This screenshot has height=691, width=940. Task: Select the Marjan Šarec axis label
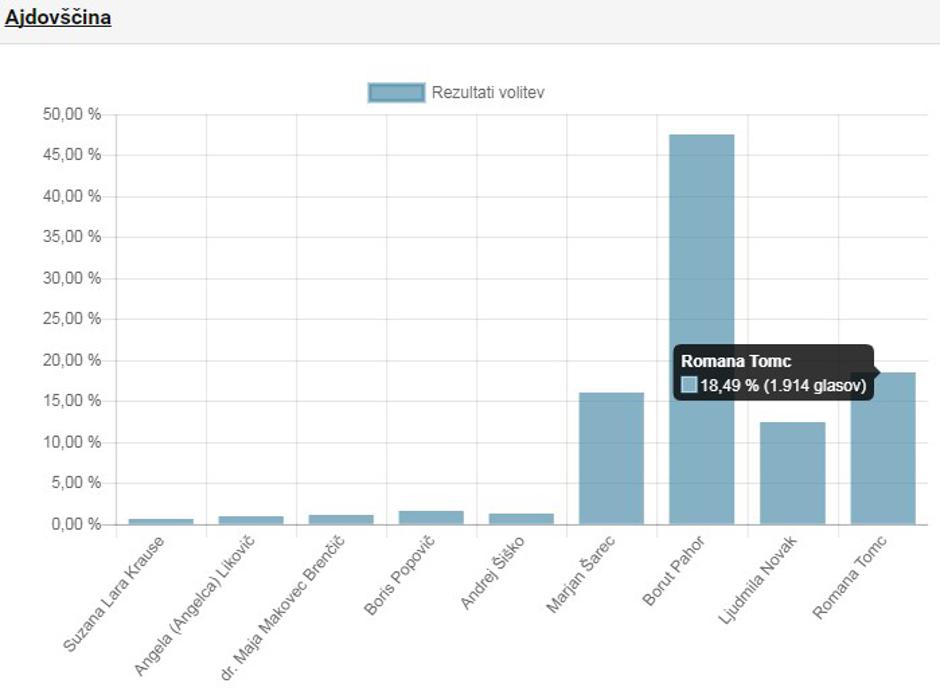pyautogui.click(x=582, y=575)
